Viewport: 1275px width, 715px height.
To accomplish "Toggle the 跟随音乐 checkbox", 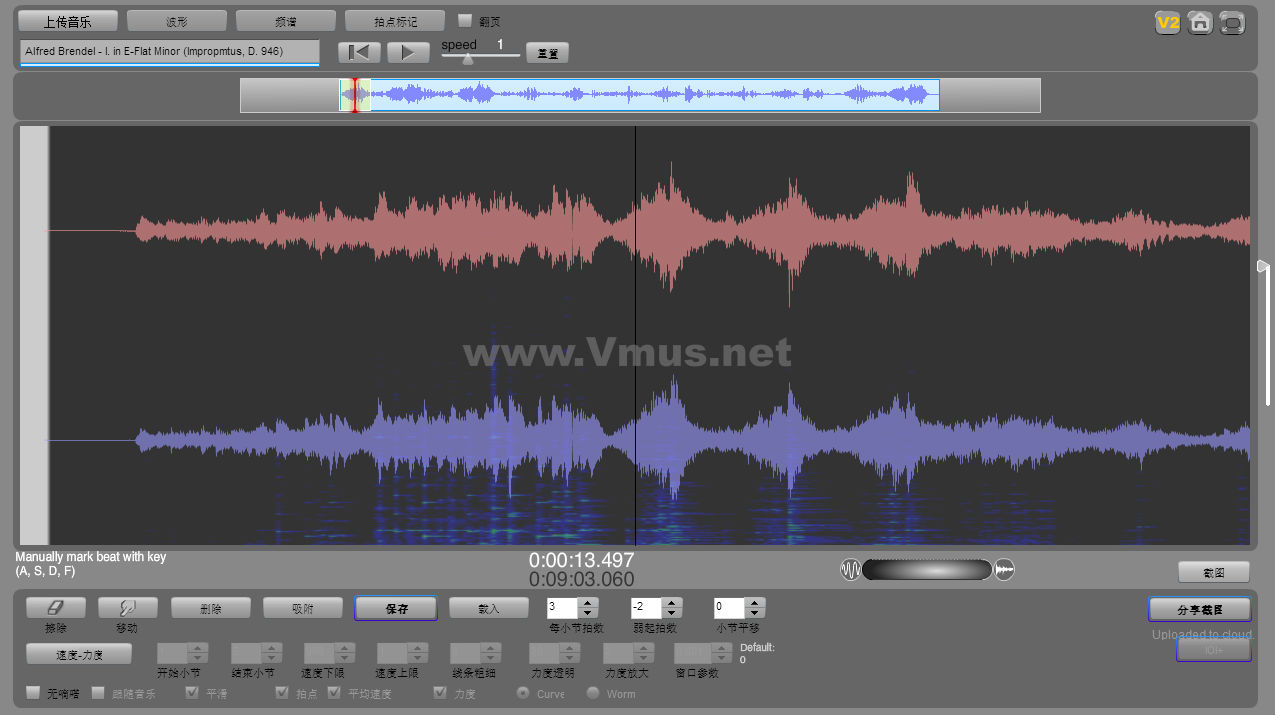I will (99, 692).
